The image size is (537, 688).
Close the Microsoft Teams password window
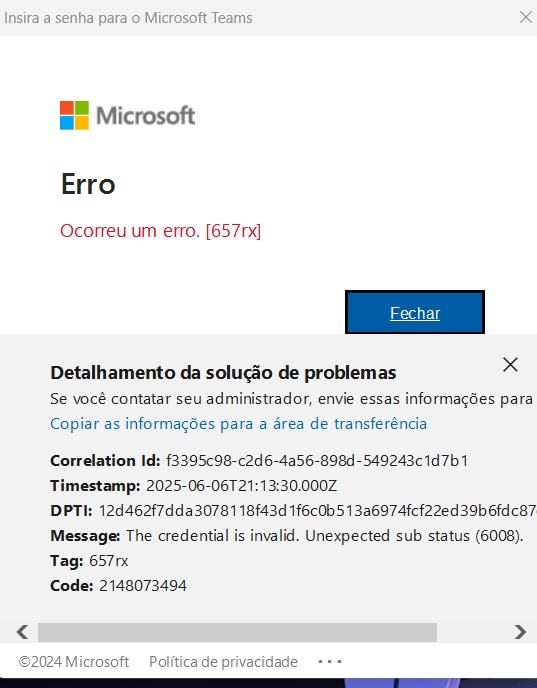(526, 18)
